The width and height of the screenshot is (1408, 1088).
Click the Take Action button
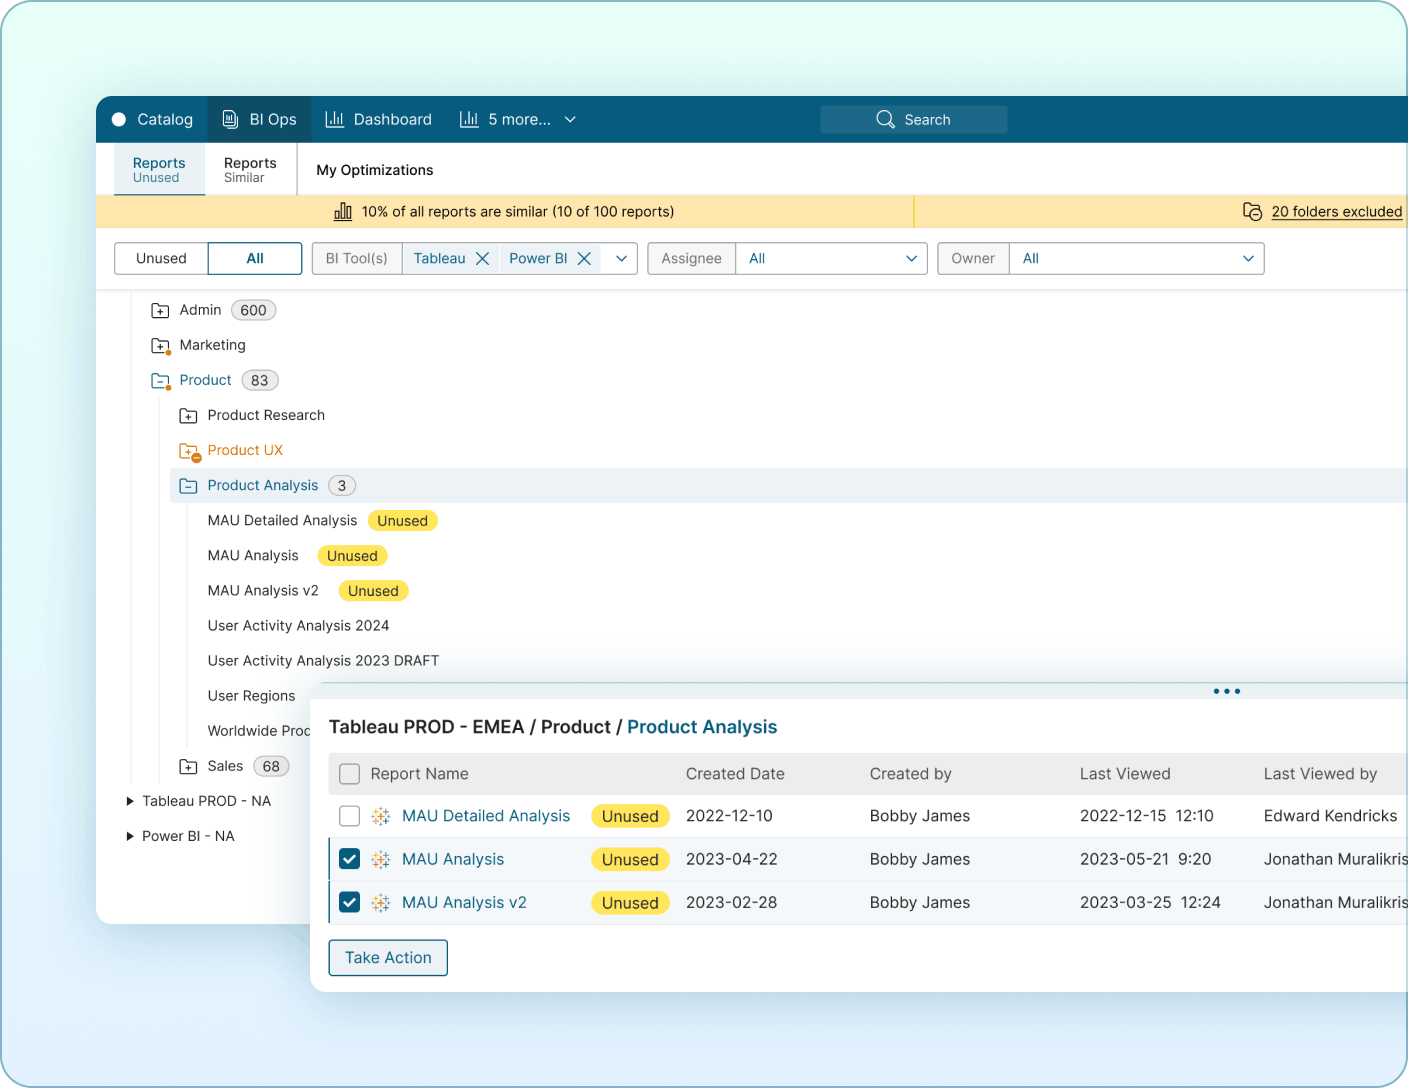click(387, 957)
